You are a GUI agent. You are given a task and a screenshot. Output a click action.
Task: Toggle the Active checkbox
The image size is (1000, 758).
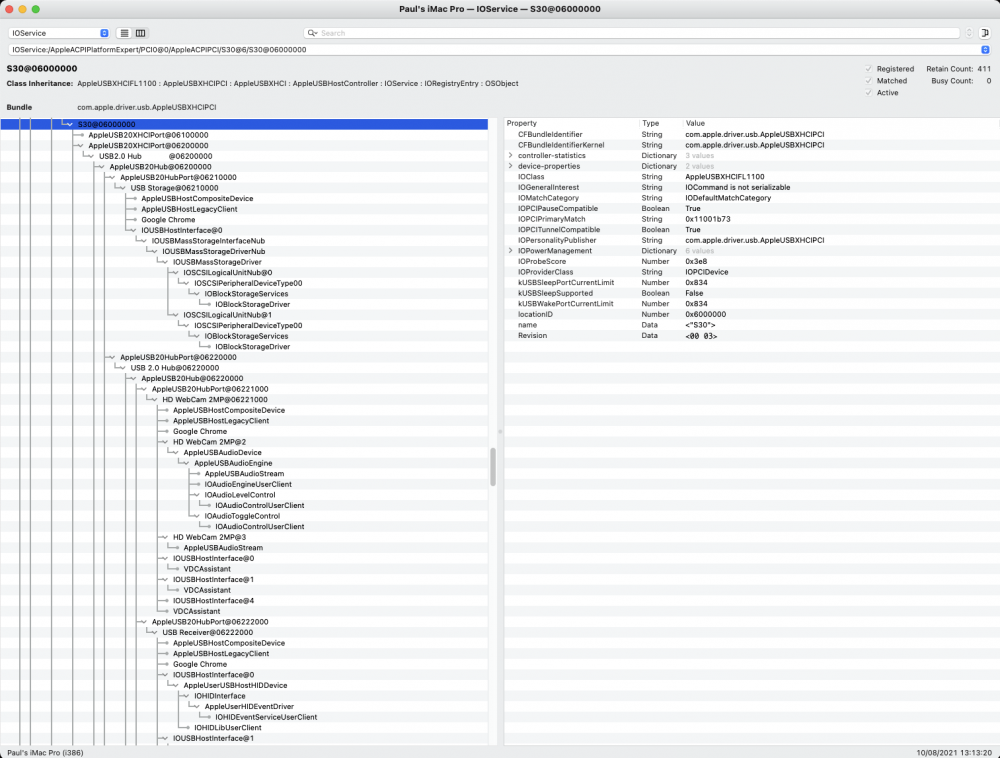(868, 93)
